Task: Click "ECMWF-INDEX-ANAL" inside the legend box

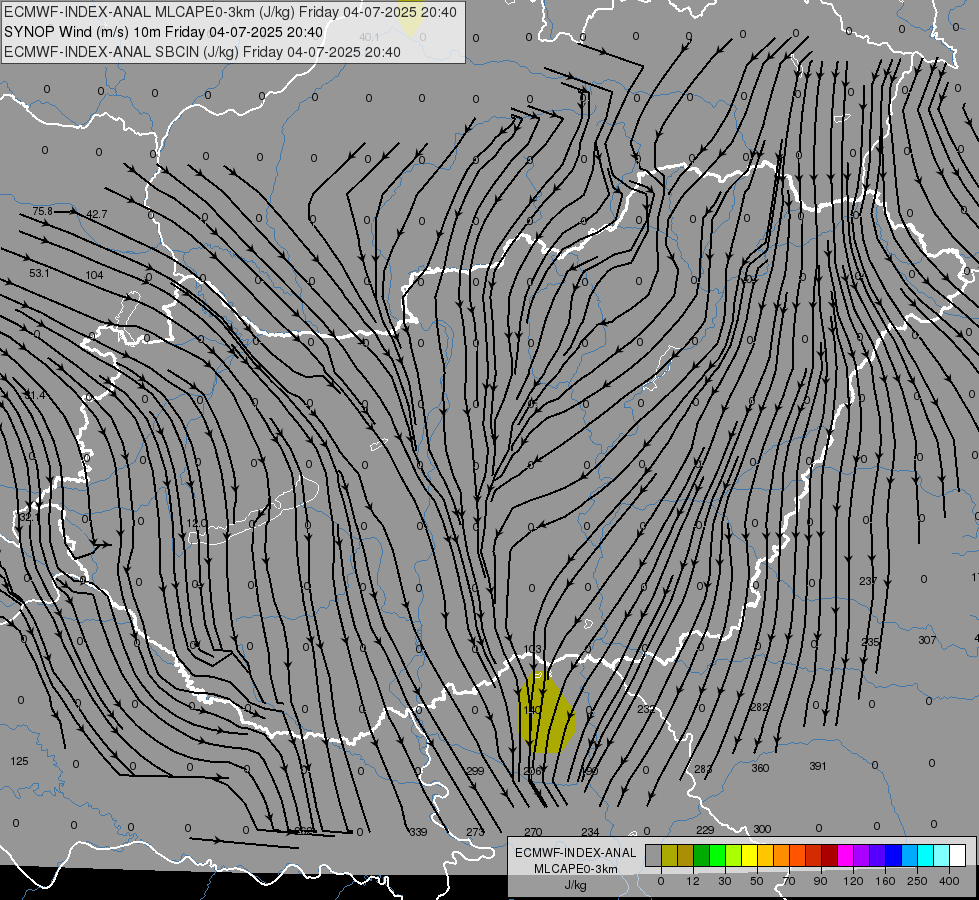Action: coord(576,853)
